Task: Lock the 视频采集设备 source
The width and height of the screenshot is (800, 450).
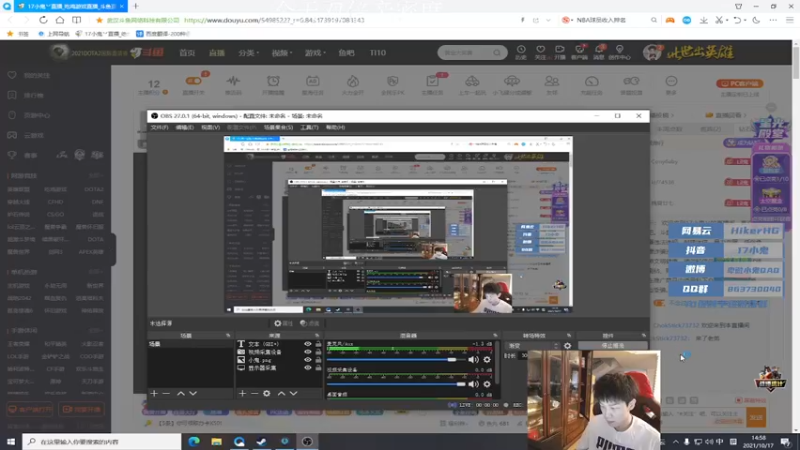Action: point(318,352)
